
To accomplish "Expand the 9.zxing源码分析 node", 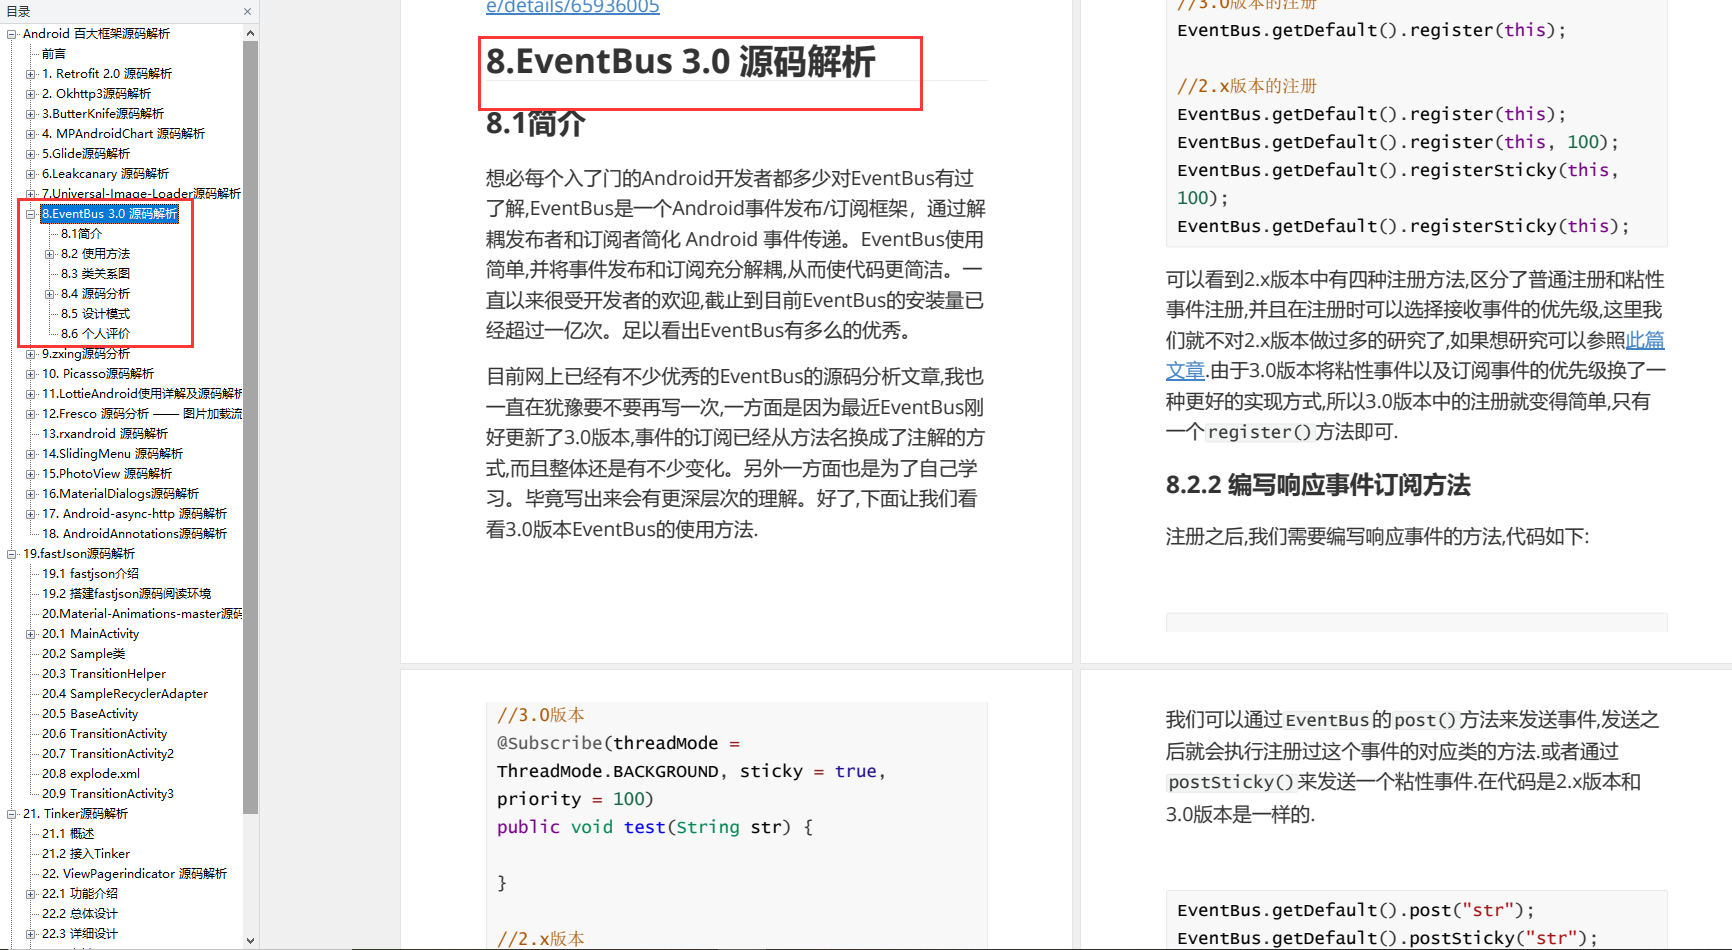I will click(x=31, y=354).
